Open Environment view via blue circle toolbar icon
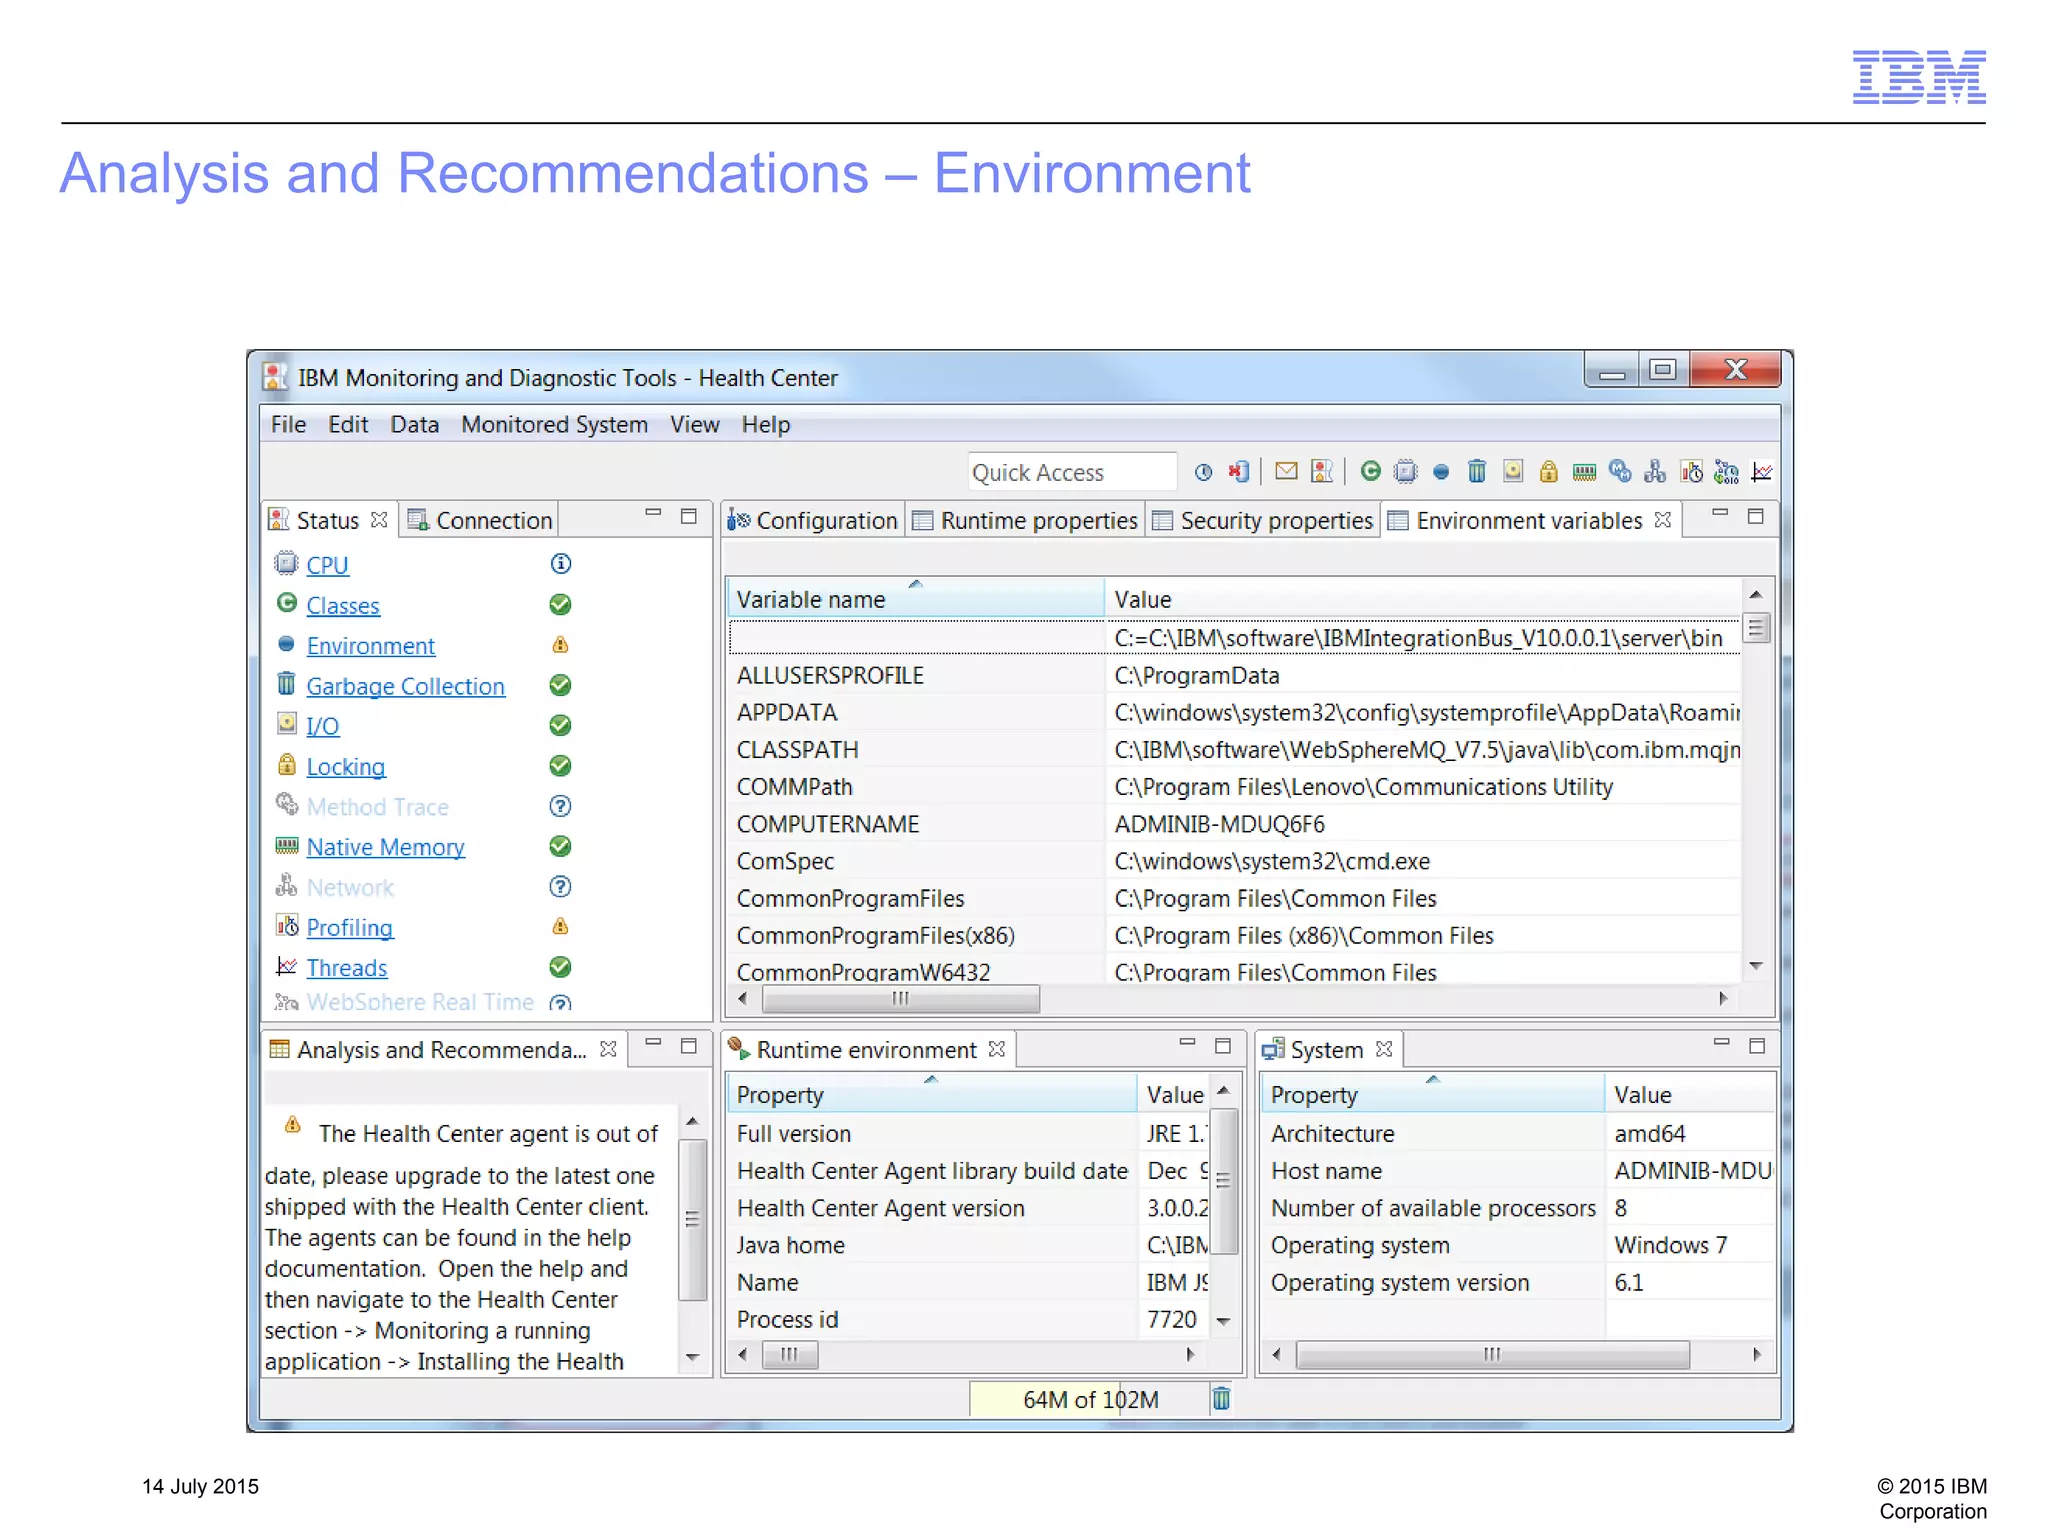Screen dimensions: 2048x1535 [1440, 472]
